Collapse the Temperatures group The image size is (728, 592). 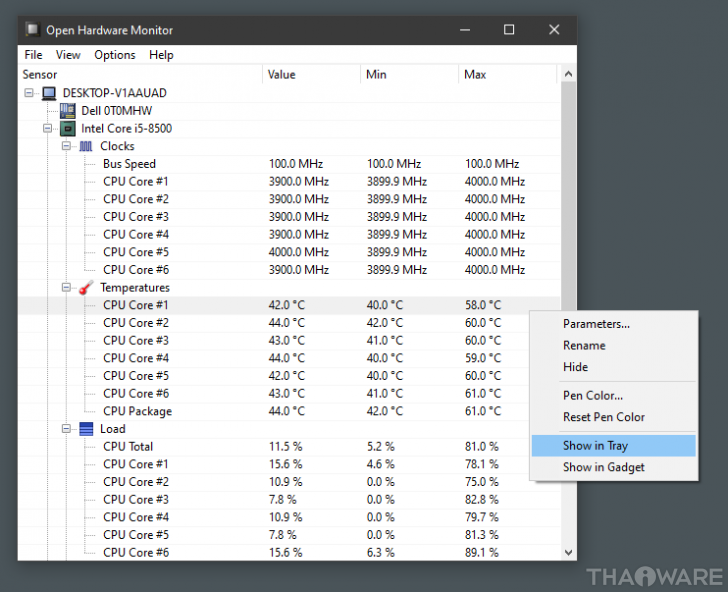[66, 287]
